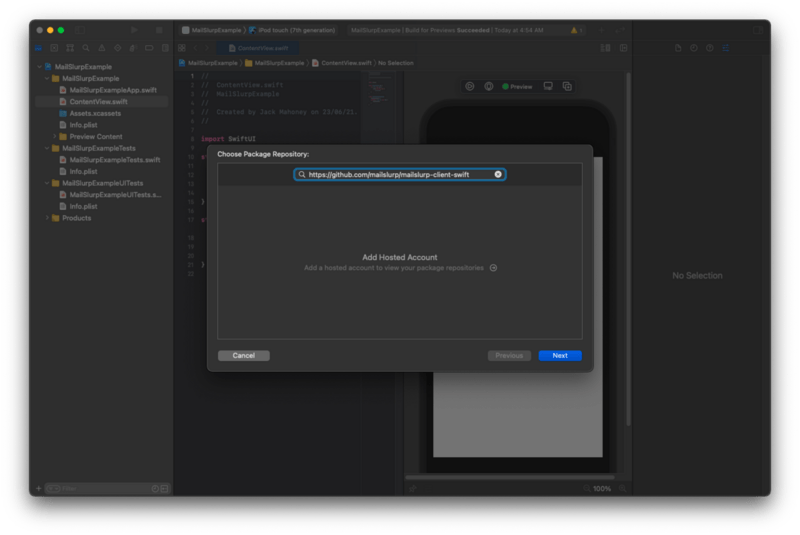This screenshot has height=535, width=800.
Task: Collapse the MailSlurpExample project root
Action: pyautogui.click(x=39, y=67)
